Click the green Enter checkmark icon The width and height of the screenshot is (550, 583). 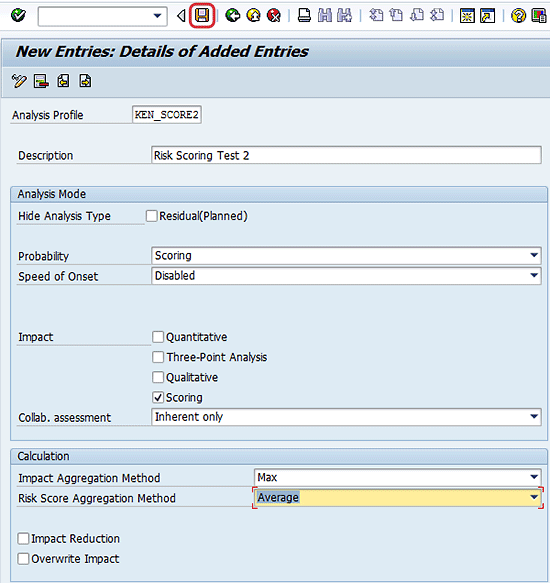[18, 16]
